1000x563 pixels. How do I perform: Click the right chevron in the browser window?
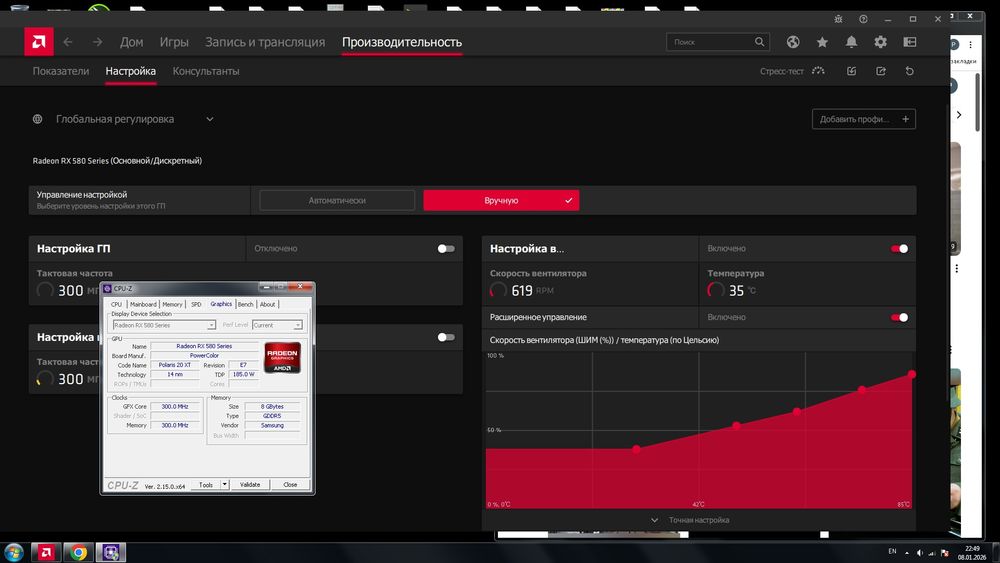pyautogui.click(x=959, y=115)
